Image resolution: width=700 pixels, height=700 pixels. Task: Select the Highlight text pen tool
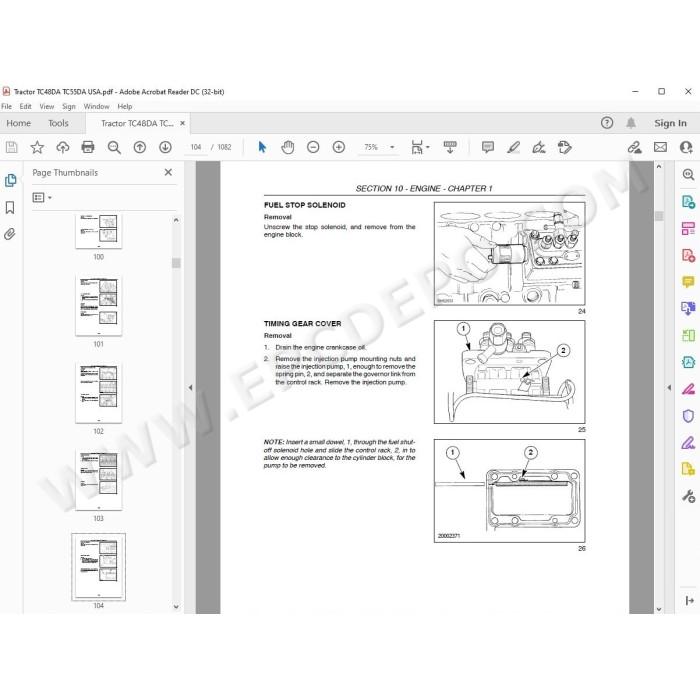coord(513,147)
